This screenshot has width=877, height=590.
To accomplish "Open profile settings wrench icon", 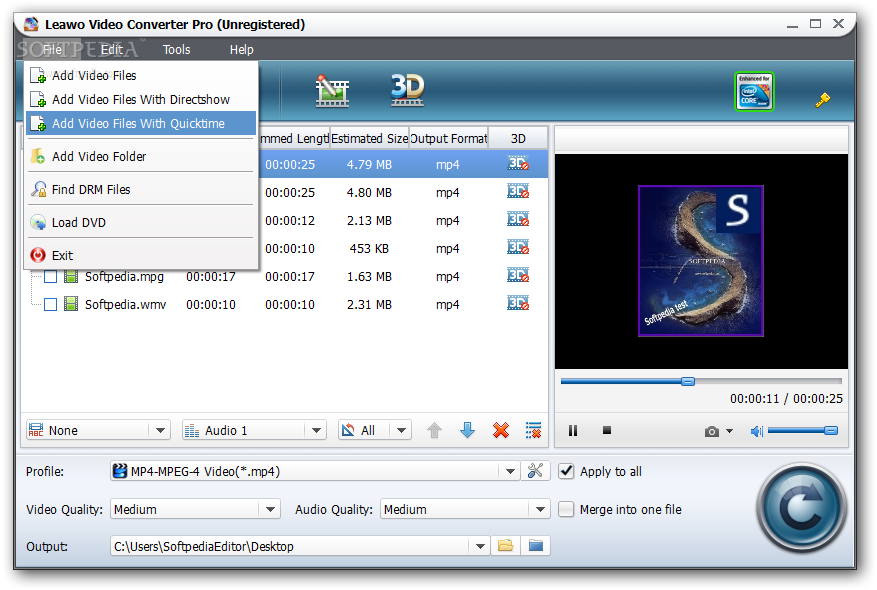I will 535,471.
